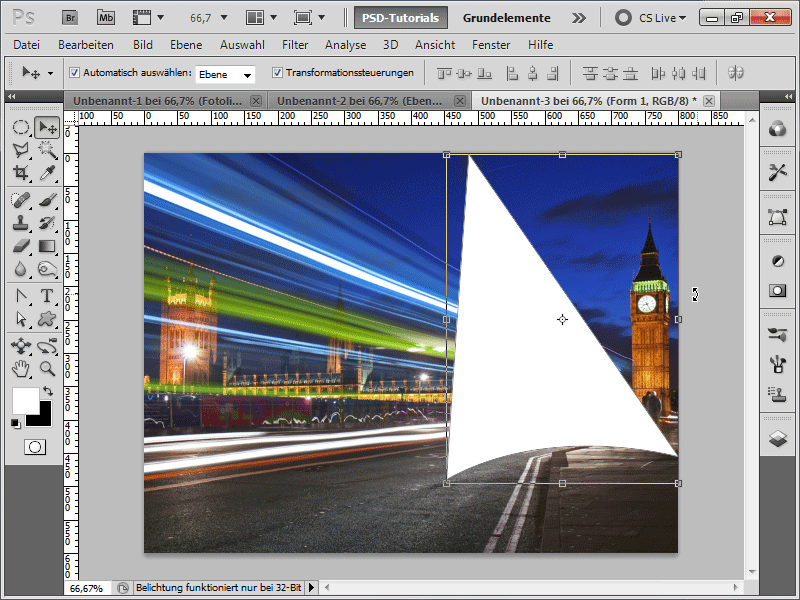Select the Pen tool
800x600 pixels.
click(20, 296)
